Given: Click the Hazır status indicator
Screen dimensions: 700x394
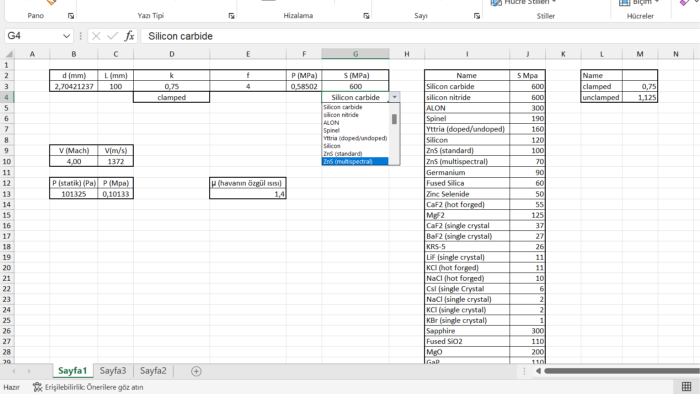Looking at the screenshot, I should 12,387.
